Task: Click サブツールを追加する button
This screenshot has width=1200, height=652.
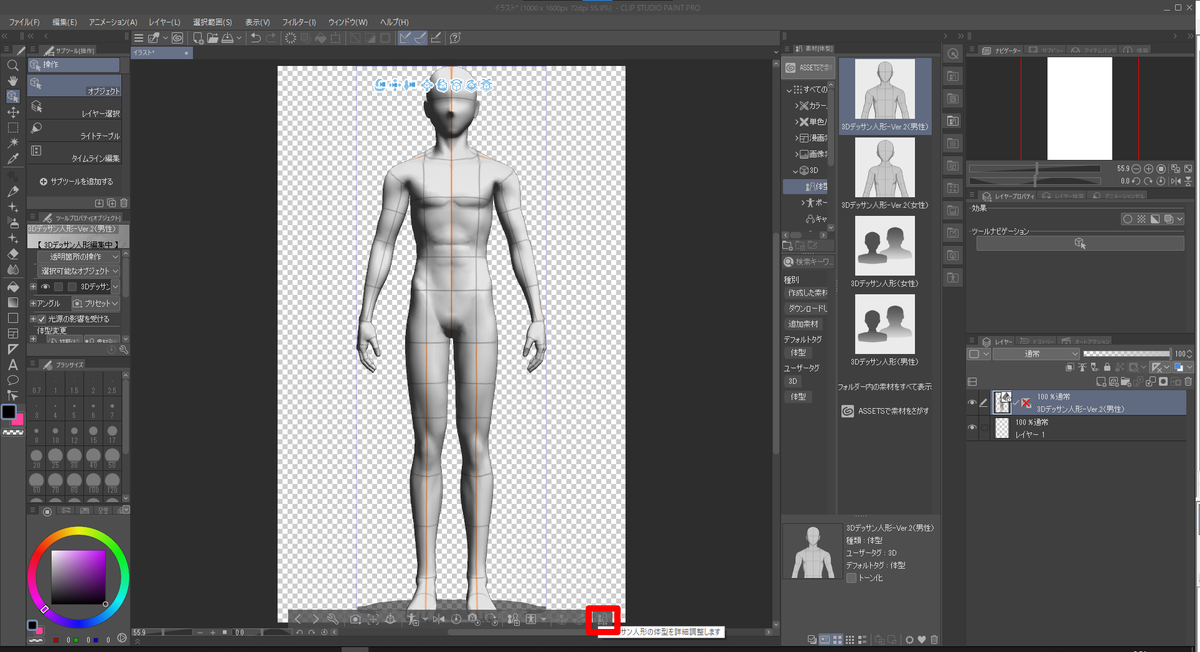Action: coord(76,182)
